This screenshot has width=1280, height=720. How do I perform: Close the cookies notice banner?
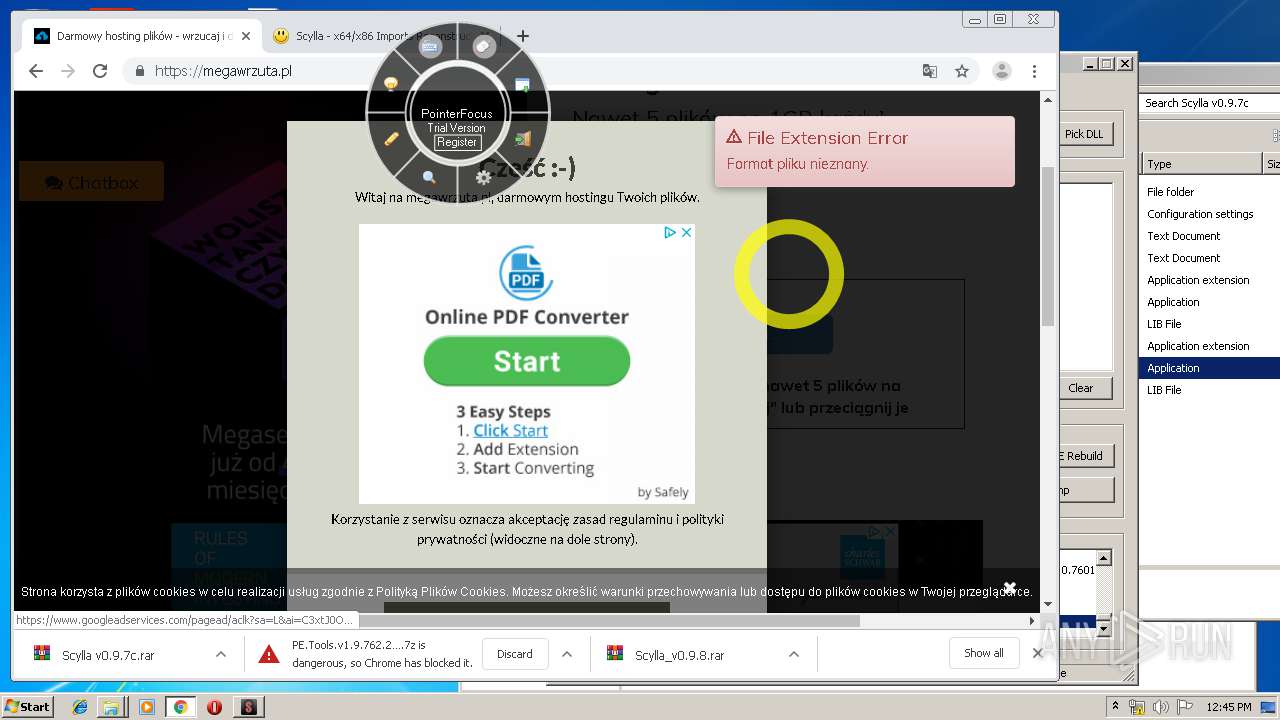pyautogui.click(x=1010, y=587)
